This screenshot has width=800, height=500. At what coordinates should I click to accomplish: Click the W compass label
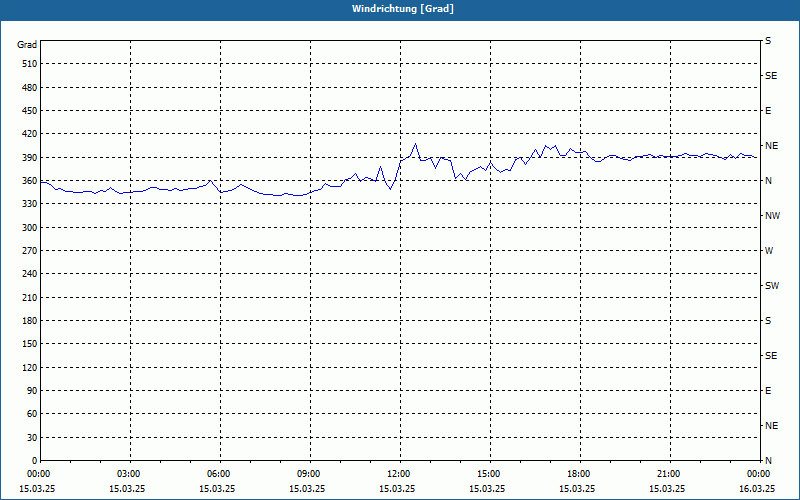tap(769, 251)
